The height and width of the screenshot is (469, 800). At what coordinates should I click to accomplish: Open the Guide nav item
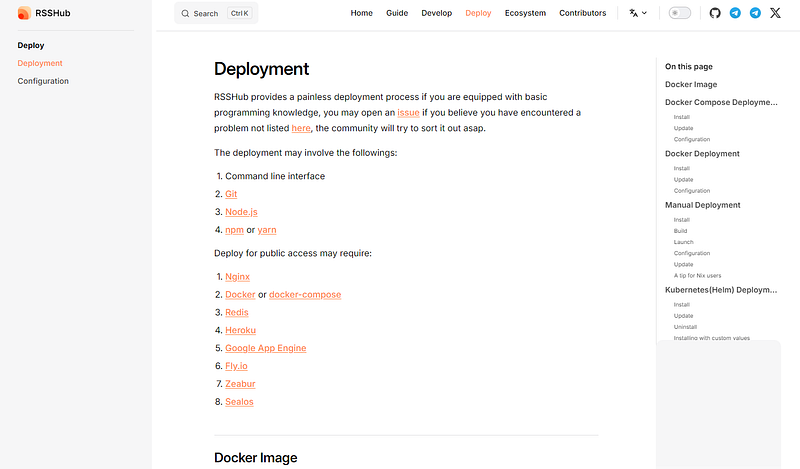[x=397, y=13]
